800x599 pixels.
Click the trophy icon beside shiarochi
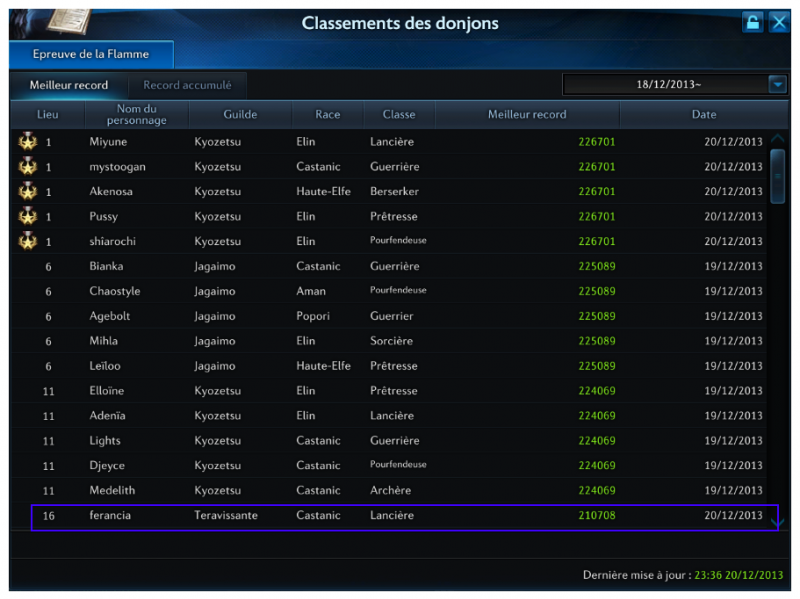(x=27, y=242)
